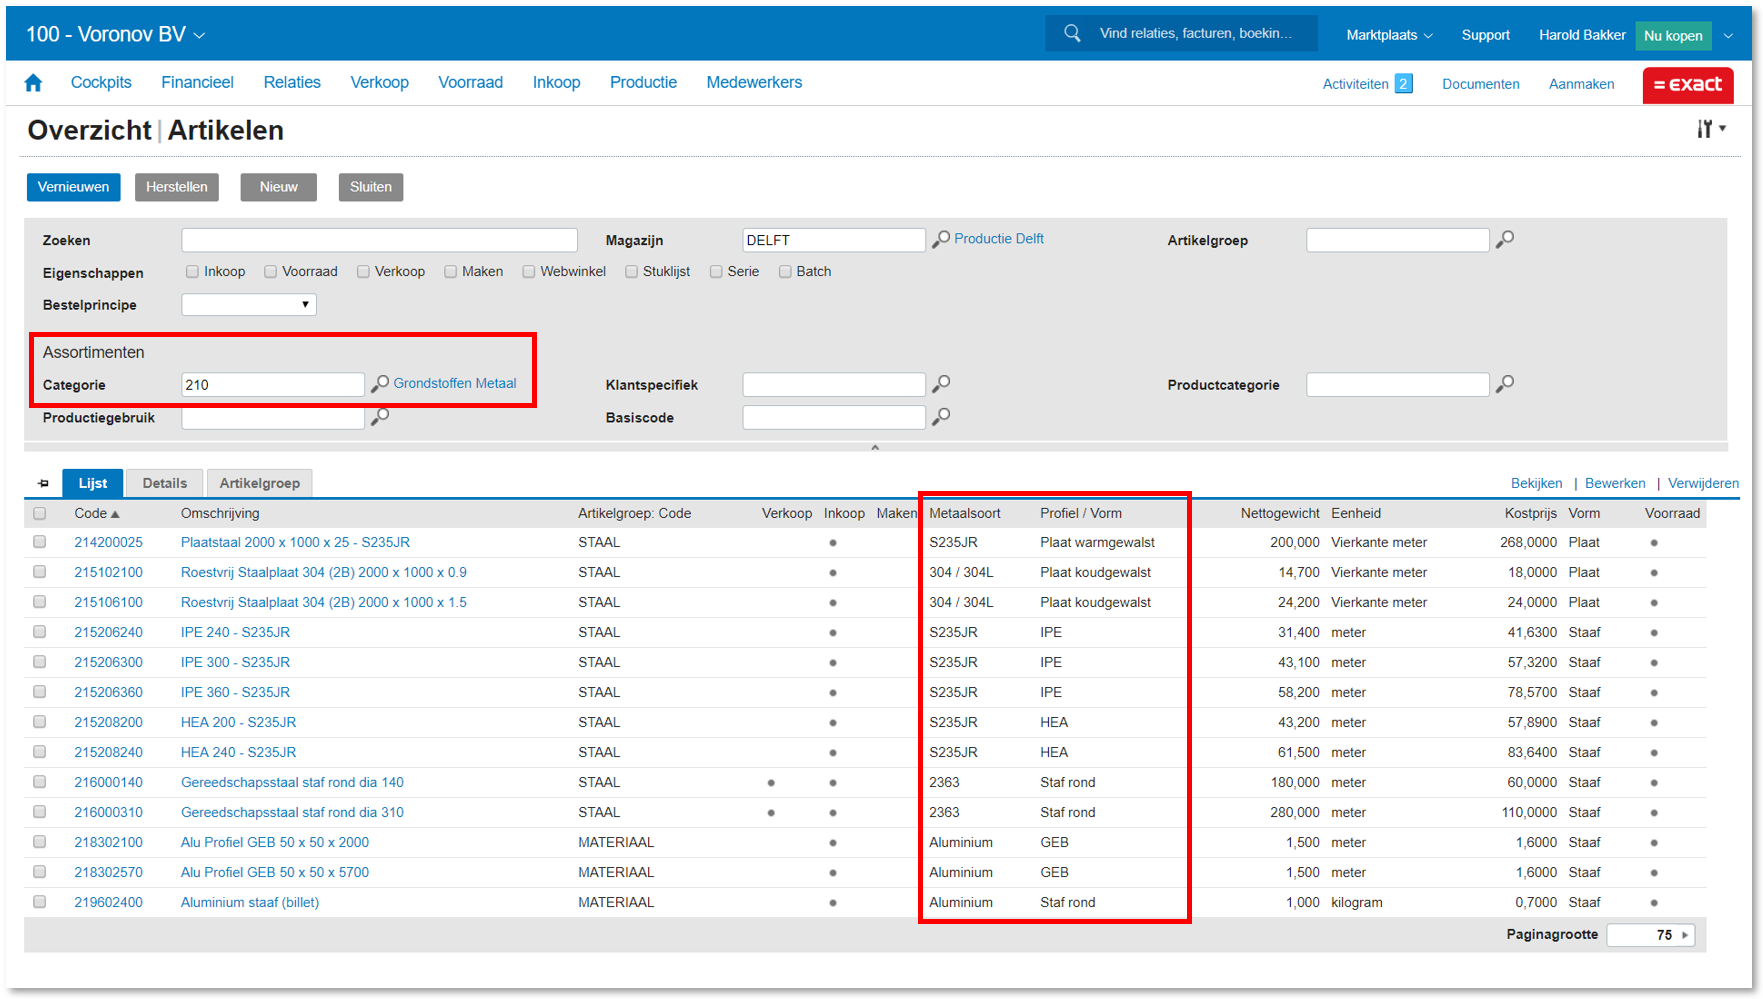Click the Basiscode lookup magnifier icon
Viewport: 1763px width, 999px height.
(x=941, y=417)
